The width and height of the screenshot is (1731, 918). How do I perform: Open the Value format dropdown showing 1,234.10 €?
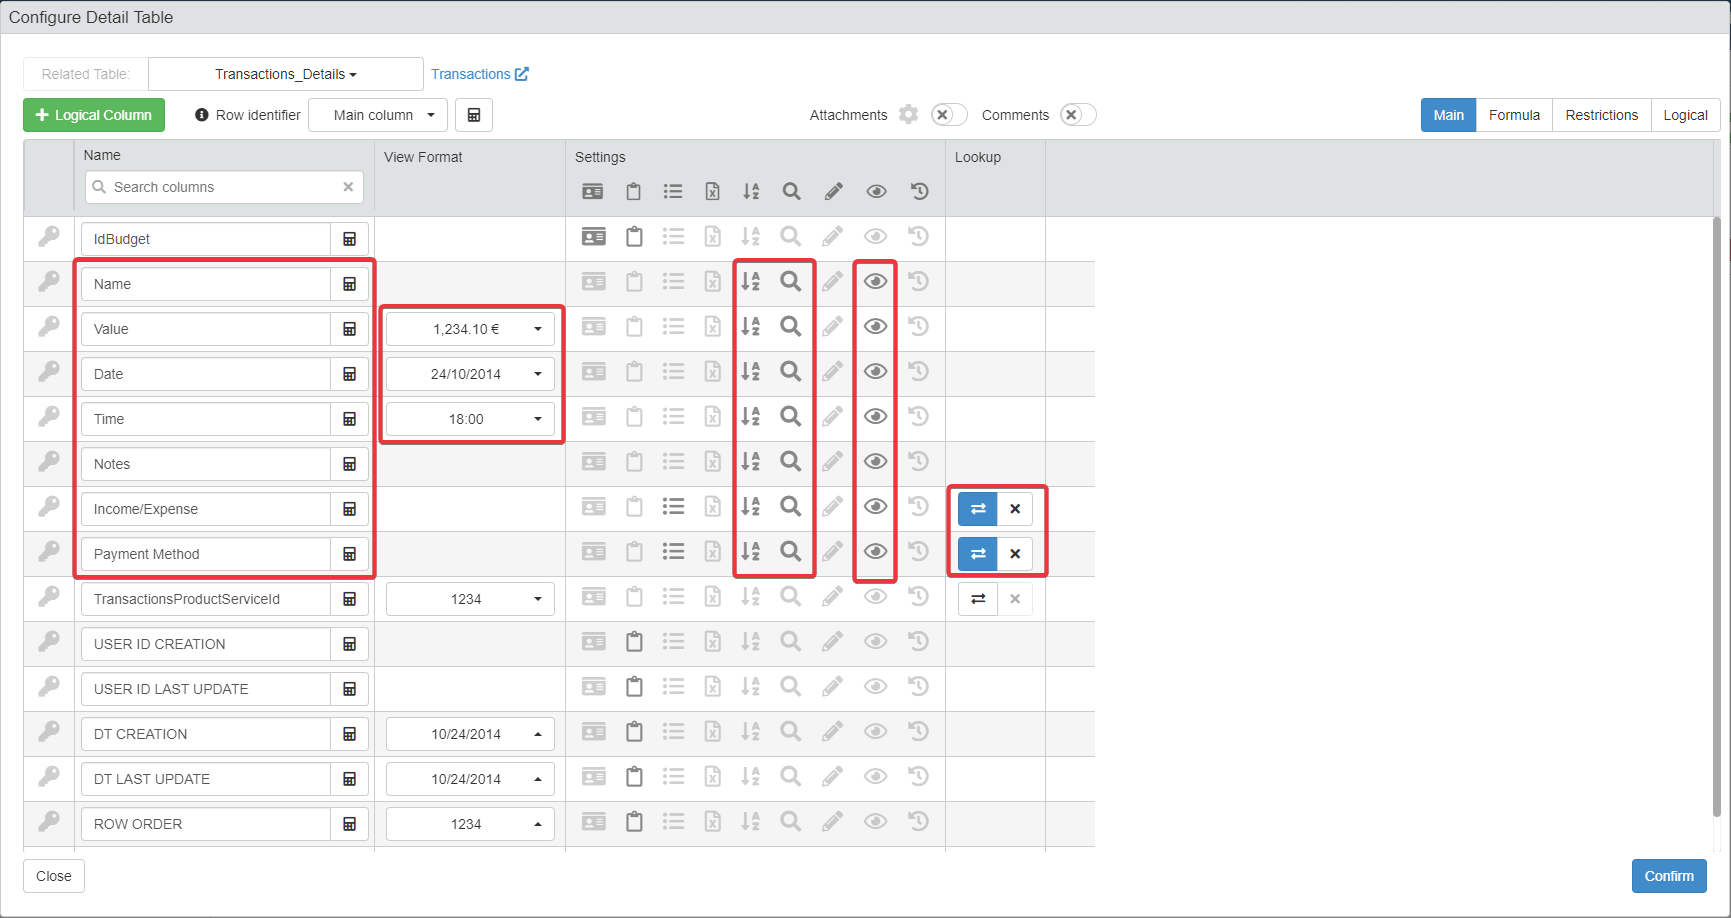470,329
